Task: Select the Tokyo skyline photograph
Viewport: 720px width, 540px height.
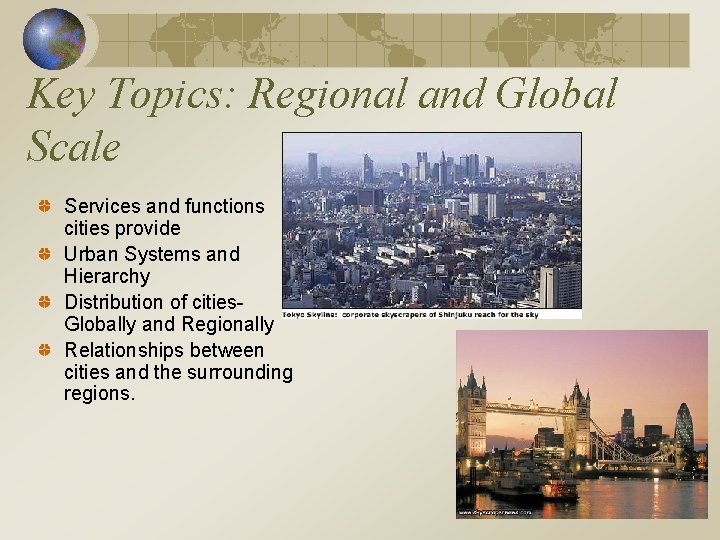Action: (x=432, y=220)
